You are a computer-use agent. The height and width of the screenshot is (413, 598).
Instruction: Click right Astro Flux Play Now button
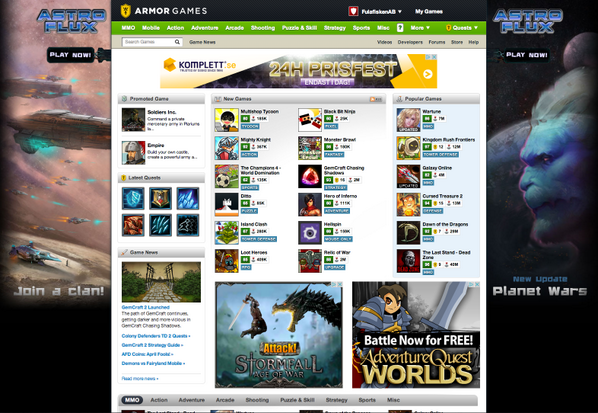tap(527, 55)
